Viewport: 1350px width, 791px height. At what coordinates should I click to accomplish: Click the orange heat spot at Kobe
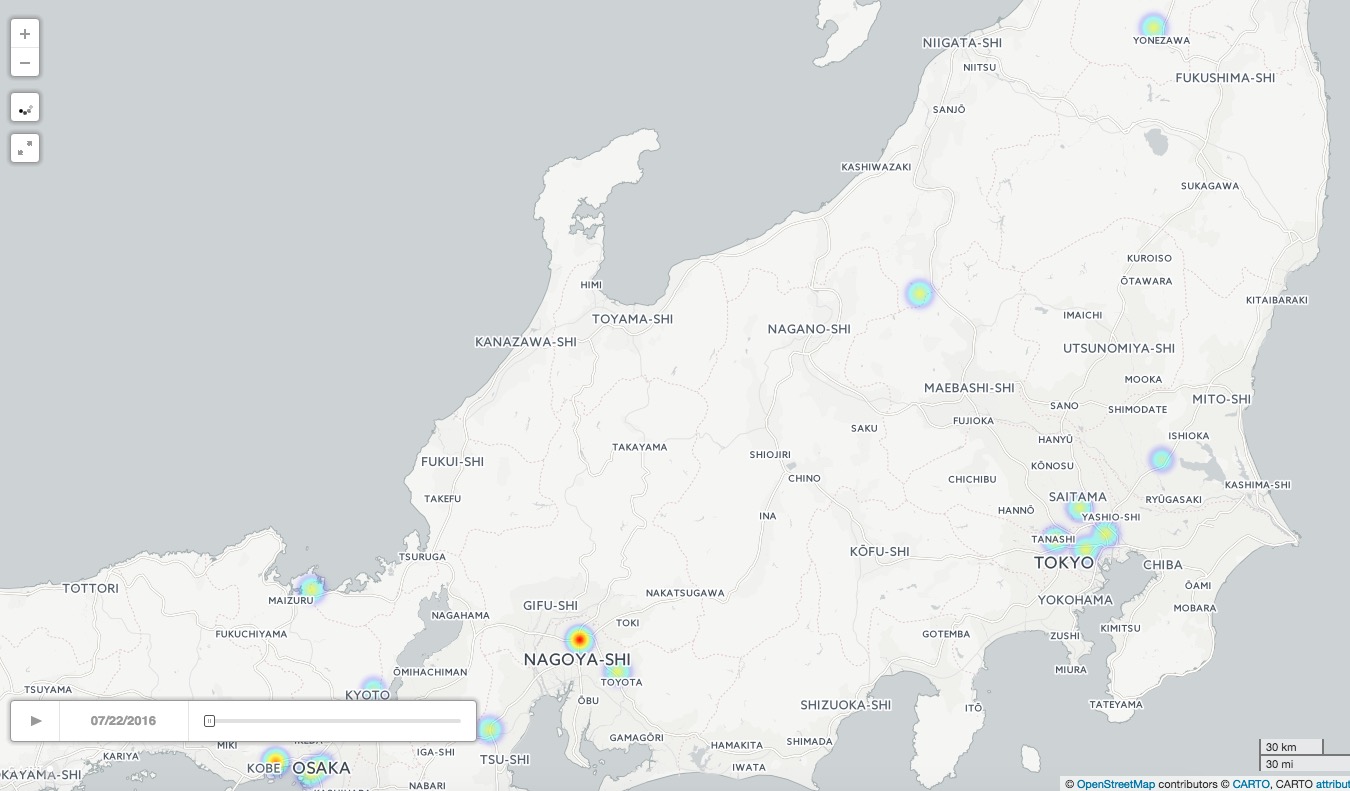275,761
